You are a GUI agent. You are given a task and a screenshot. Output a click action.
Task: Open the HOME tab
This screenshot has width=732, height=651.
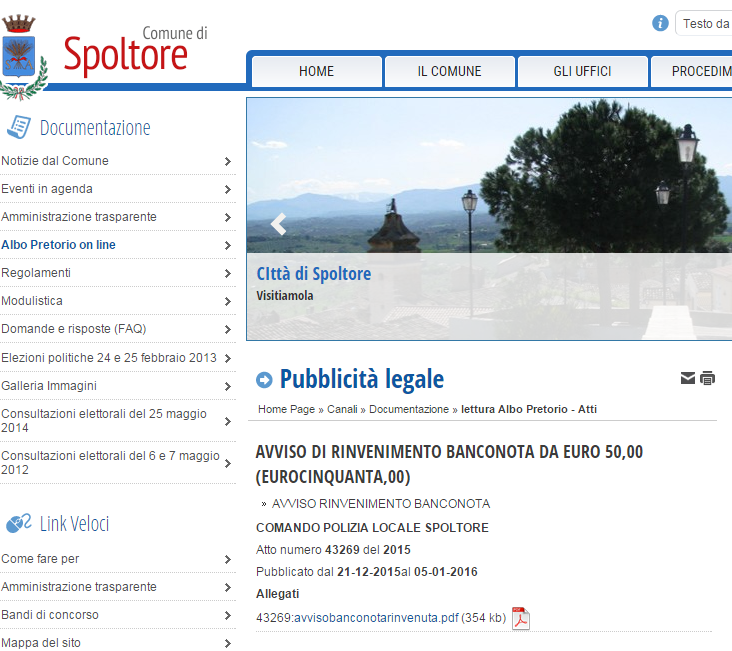[316, 71]
